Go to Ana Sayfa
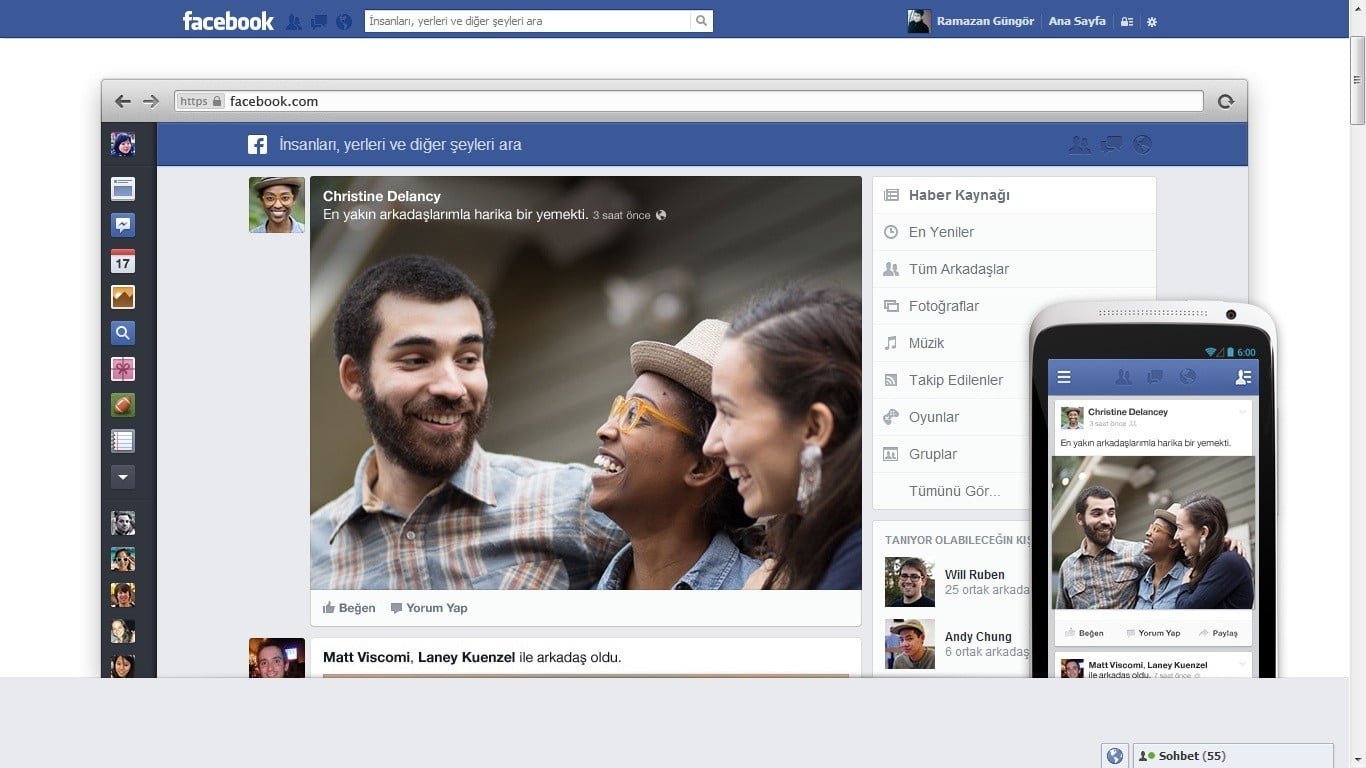 1077,21
